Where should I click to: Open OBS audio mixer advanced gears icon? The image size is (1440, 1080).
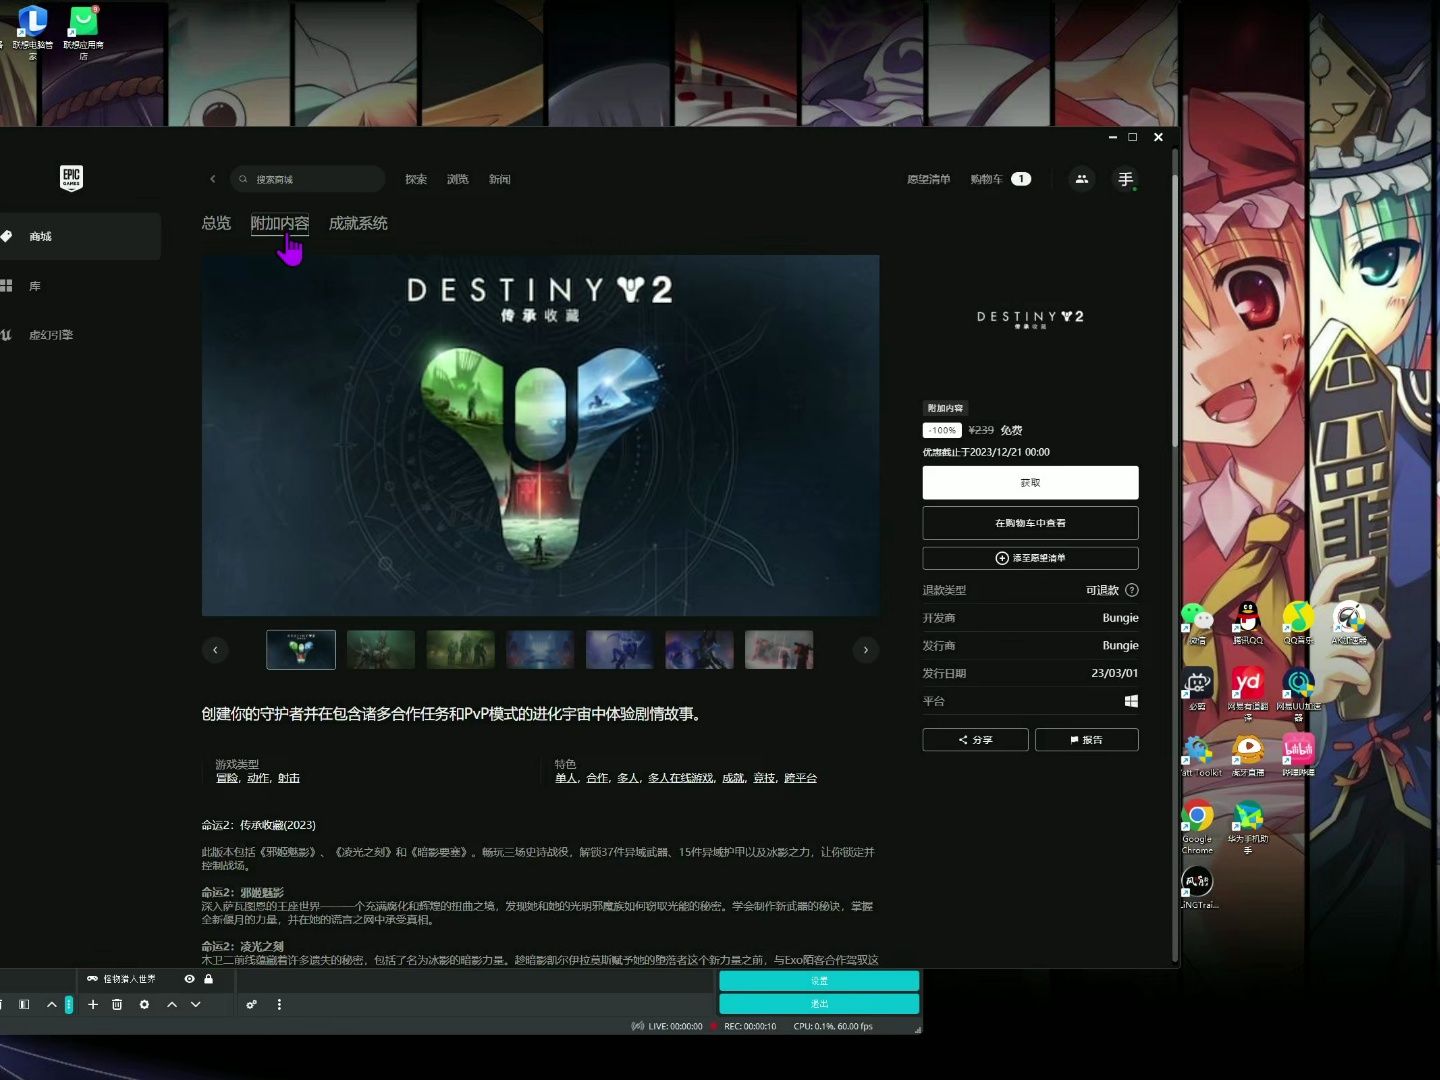coord(252,1004)
